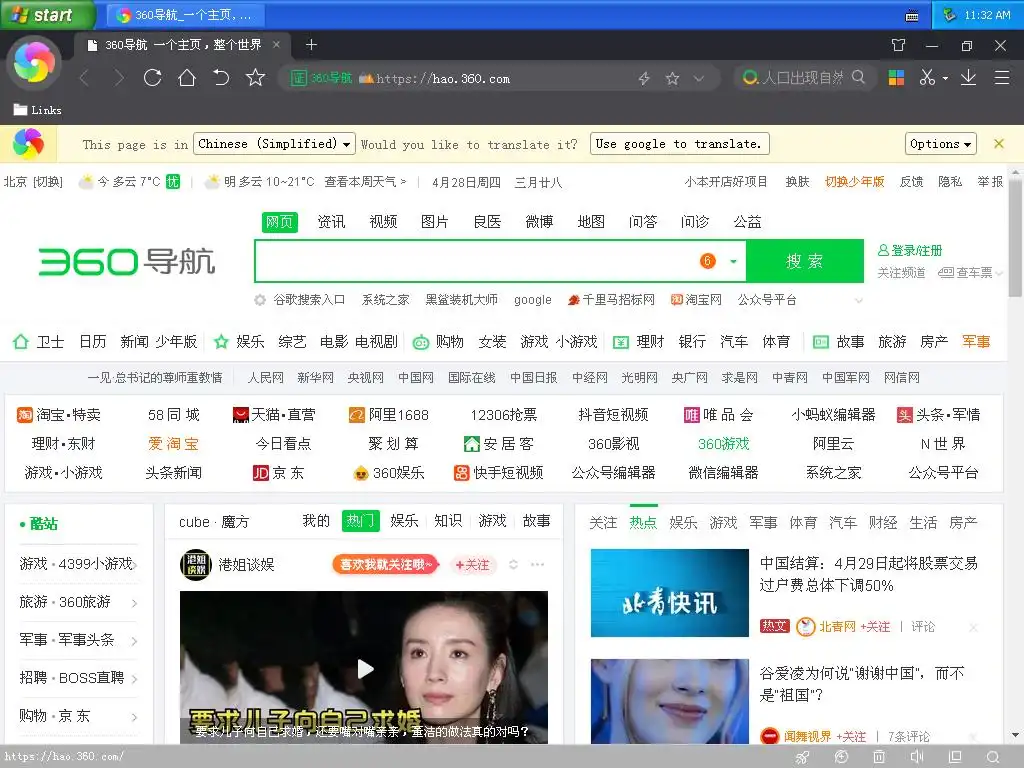Click the lightning speed-mode icon in address bar
The height and width of the screenshot is (768, 1024).
[x=644, y=79]
